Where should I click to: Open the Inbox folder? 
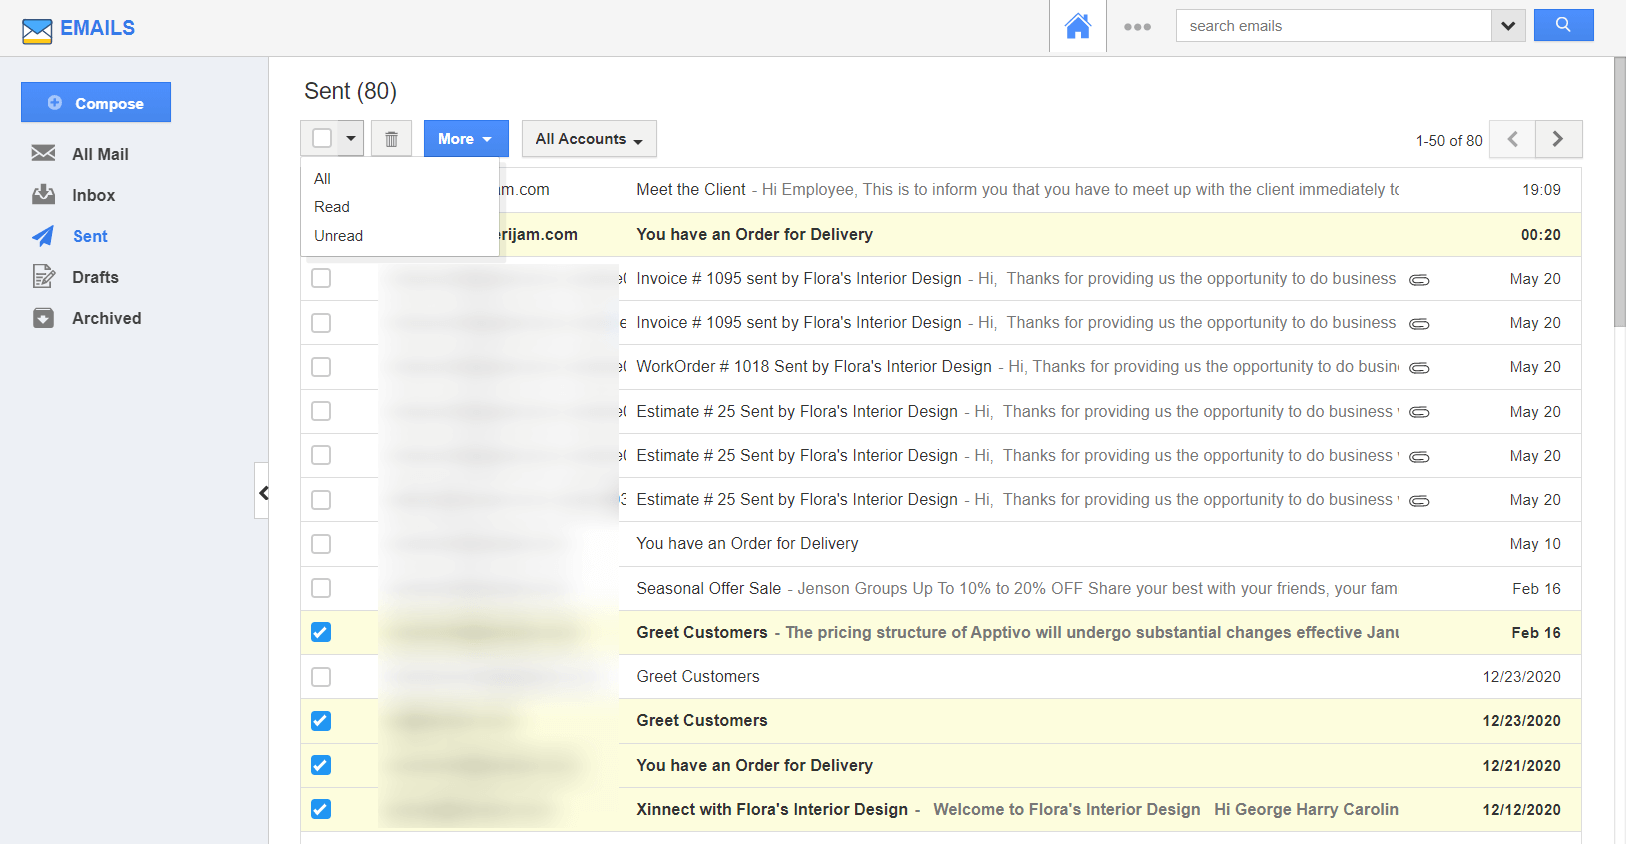coord(93,195)
